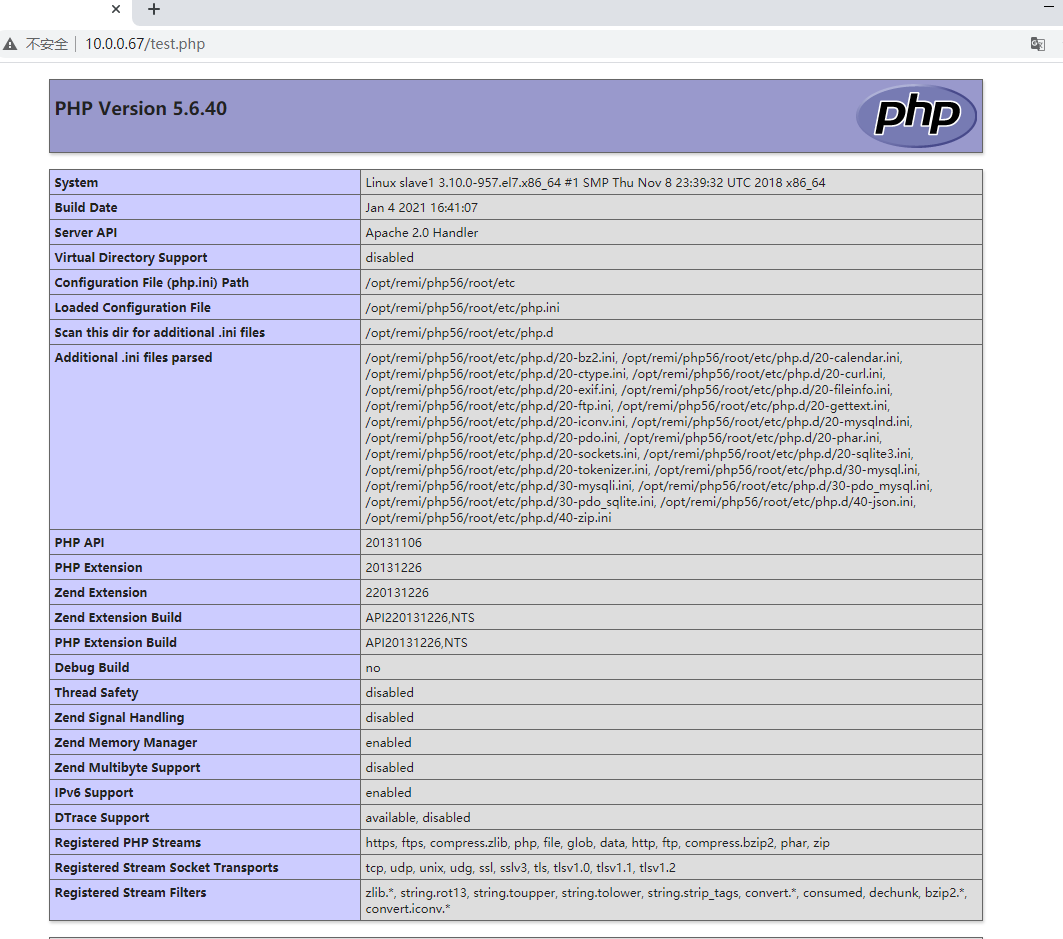Image resolution: width=1063 pixels, height=939 pixels.
Task: Click the IPv6 Support label
Action: tap(94, 793)
